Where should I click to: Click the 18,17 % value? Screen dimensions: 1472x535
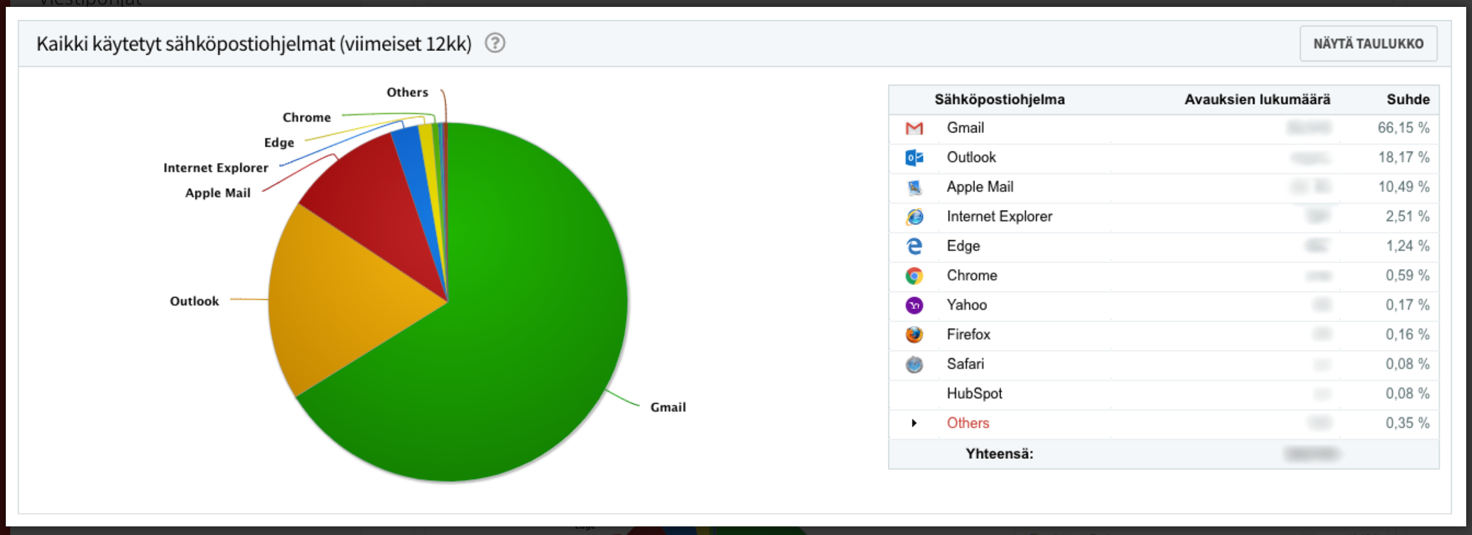coord(1403,157)
